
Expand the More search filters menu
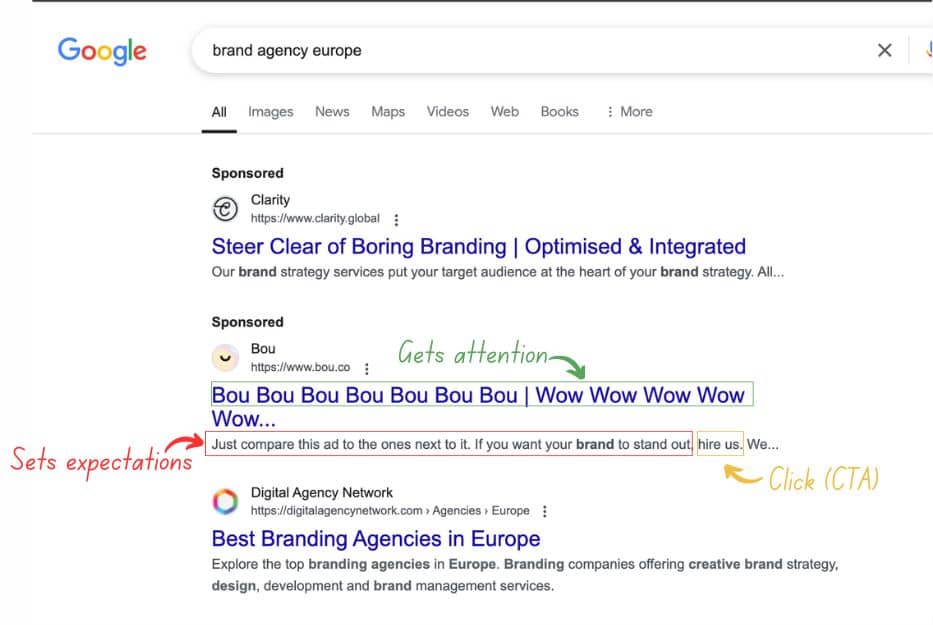(x=629, y=112)
